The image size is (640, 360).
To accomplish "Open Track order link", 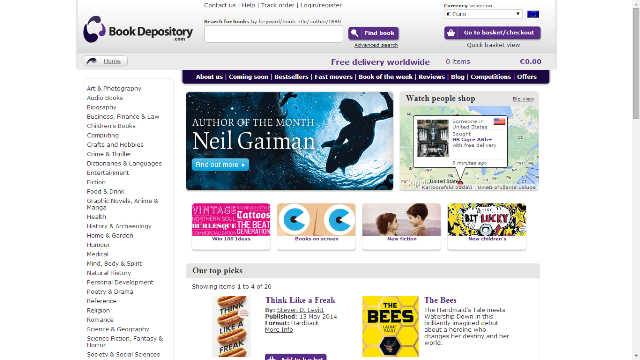I will [x=278, y=5].
